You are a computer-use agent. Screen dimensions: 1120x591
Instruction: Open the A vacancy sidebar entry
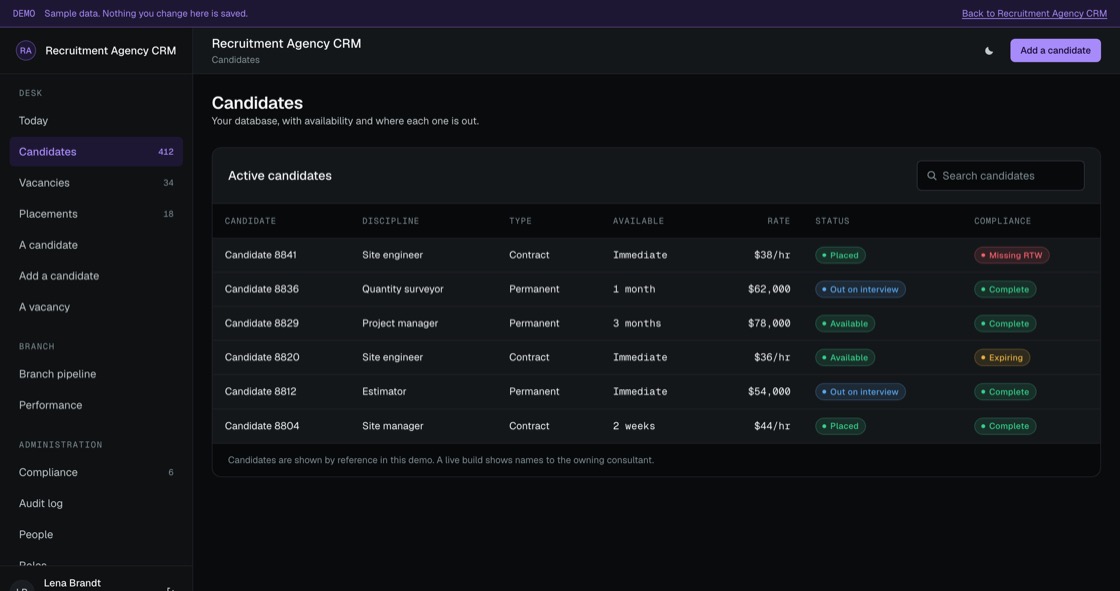point(96,307)
